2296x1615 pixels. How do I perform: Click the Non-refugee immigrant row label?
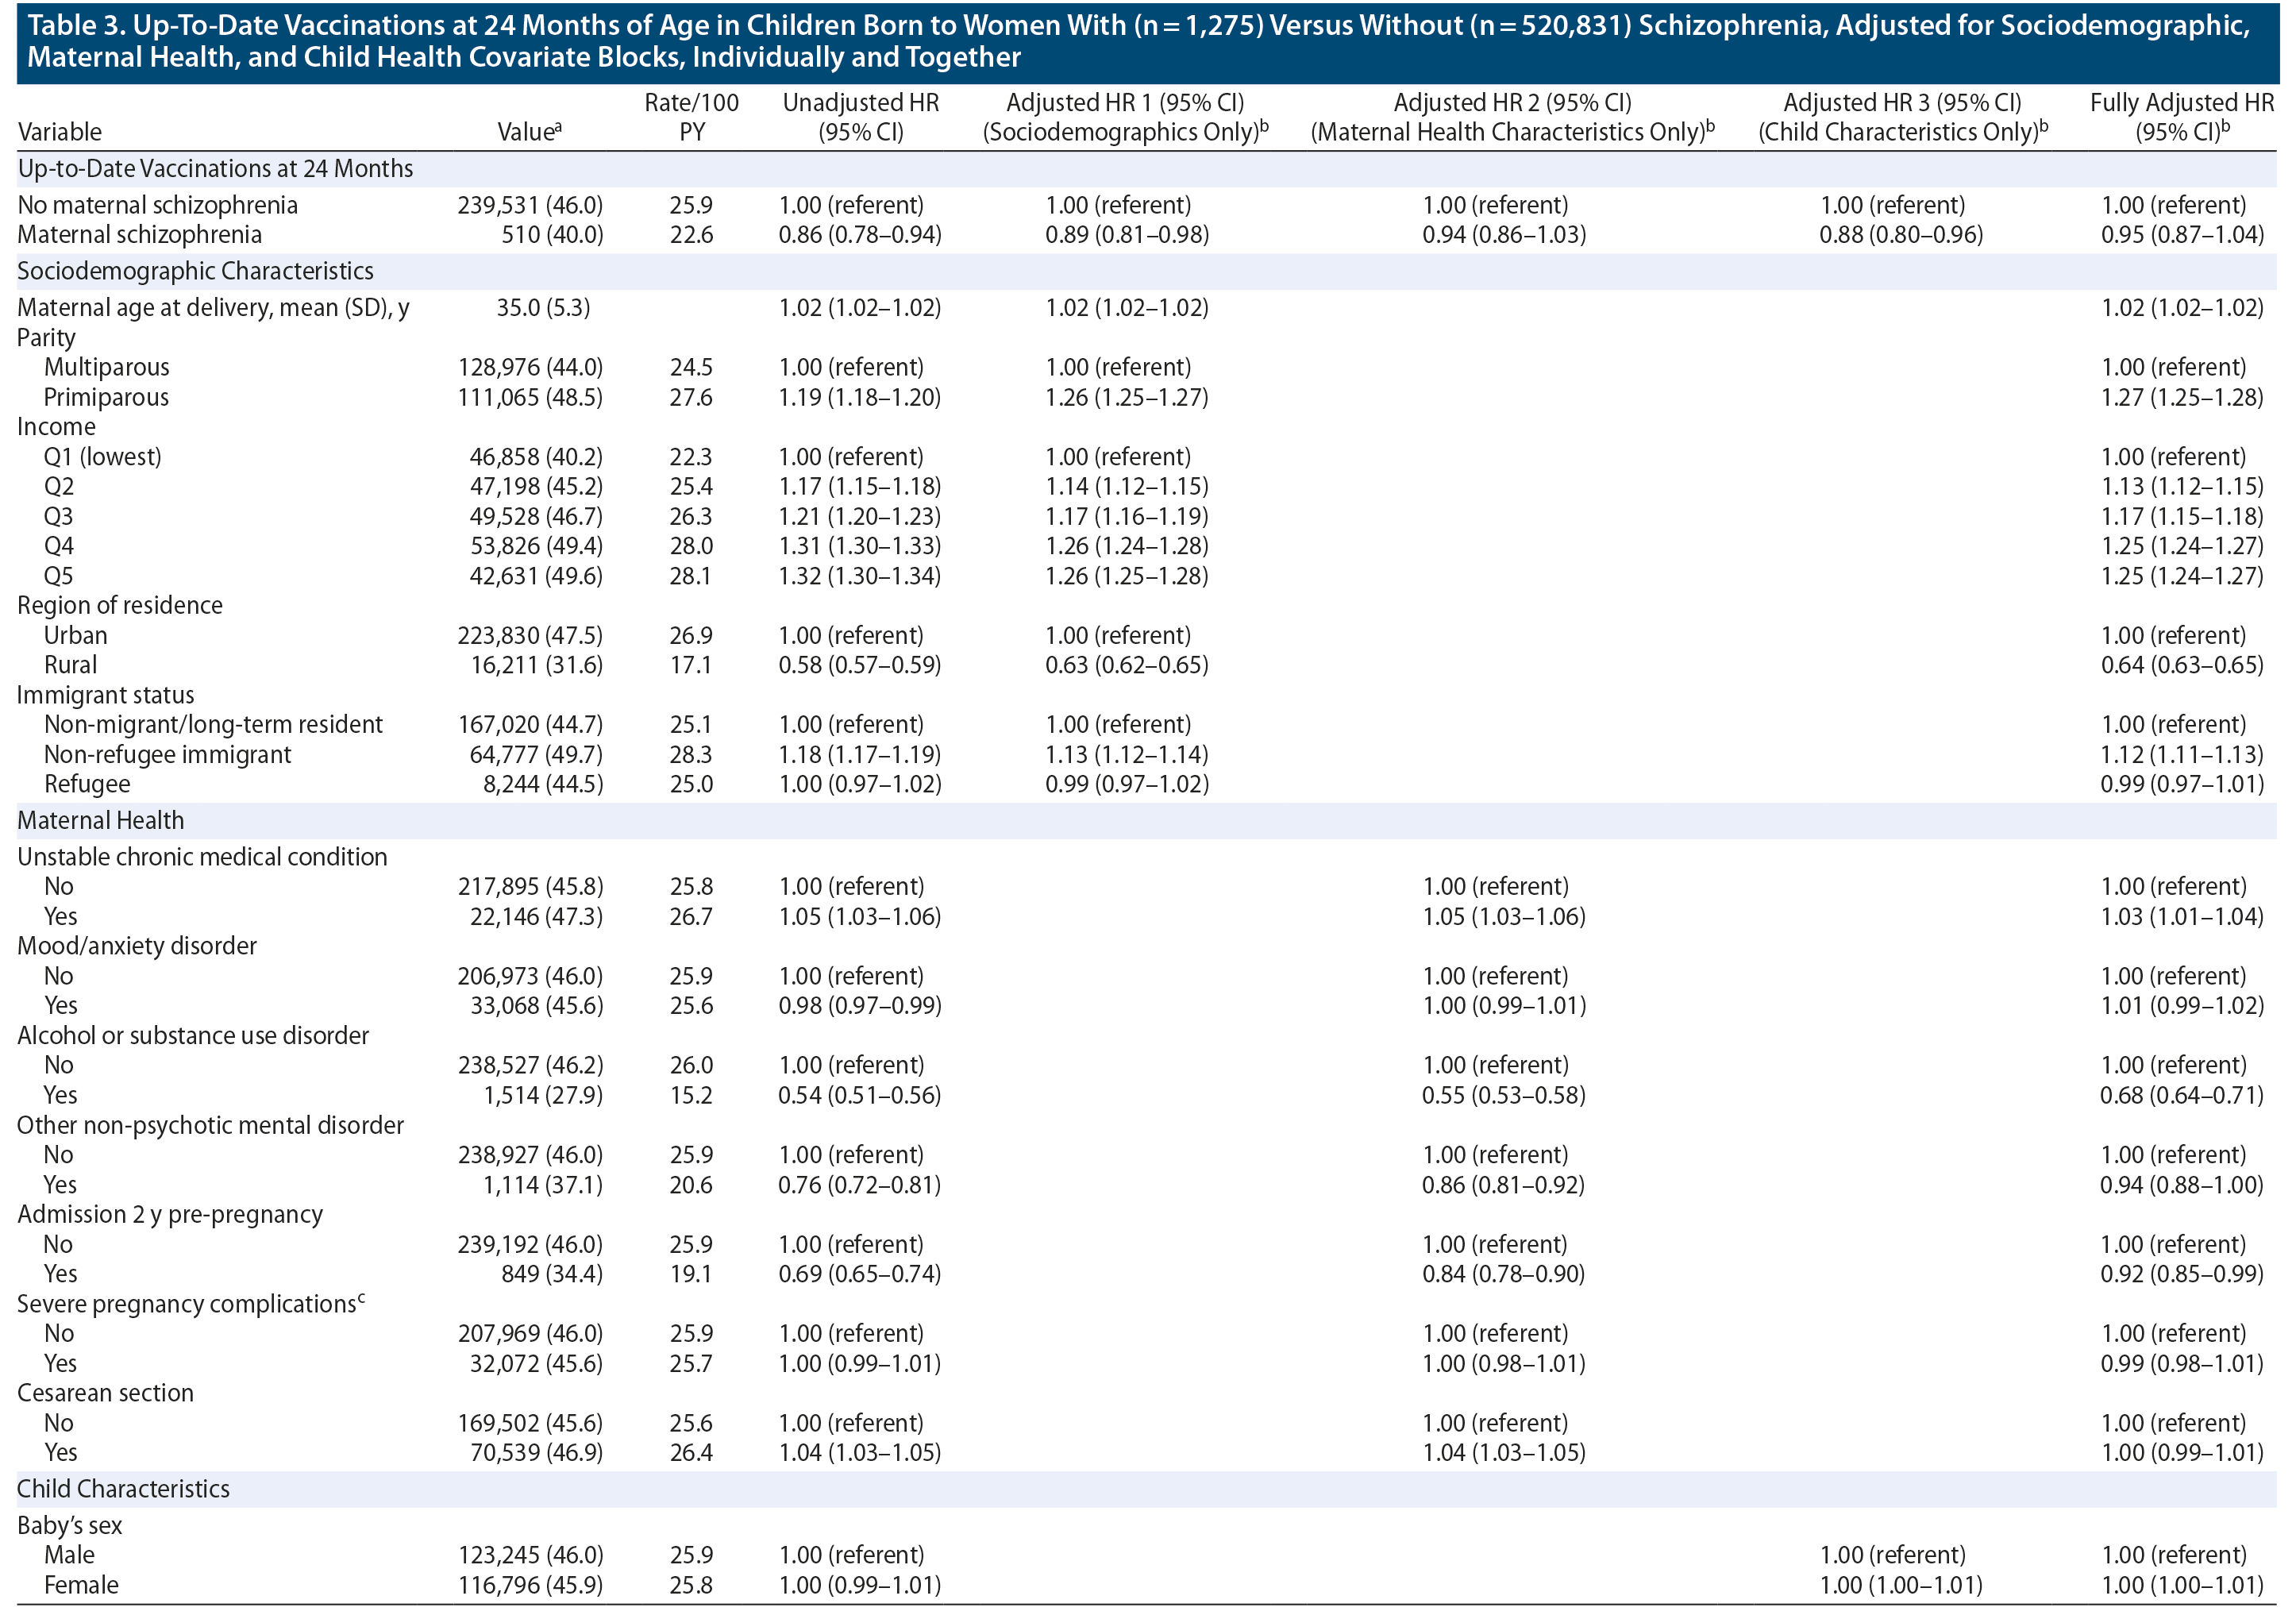[167, 755]
